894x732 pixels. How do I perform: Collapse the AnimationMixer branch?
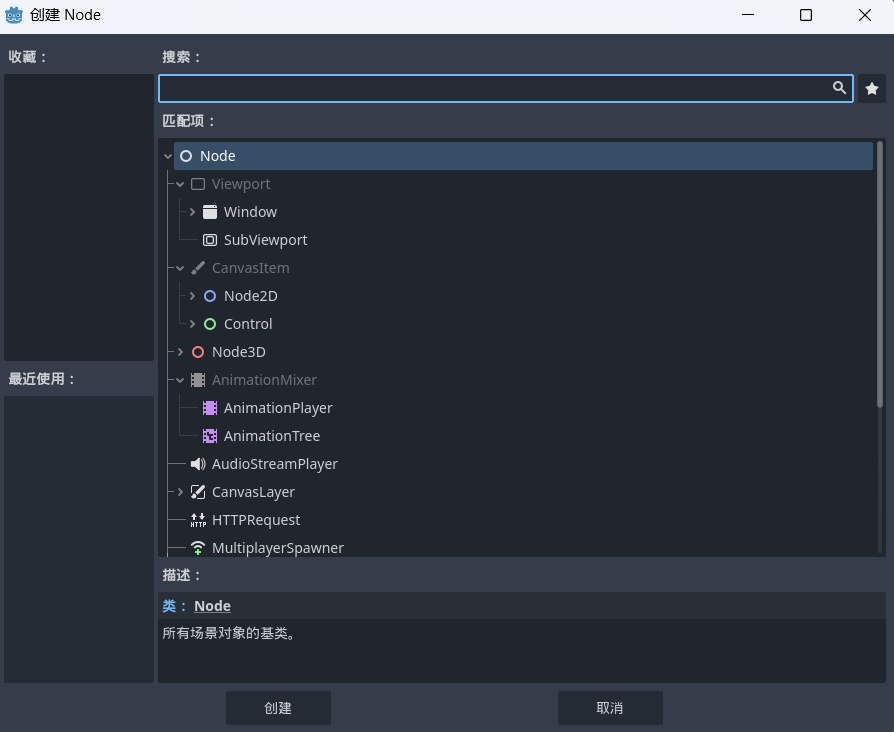pos(180,380)
